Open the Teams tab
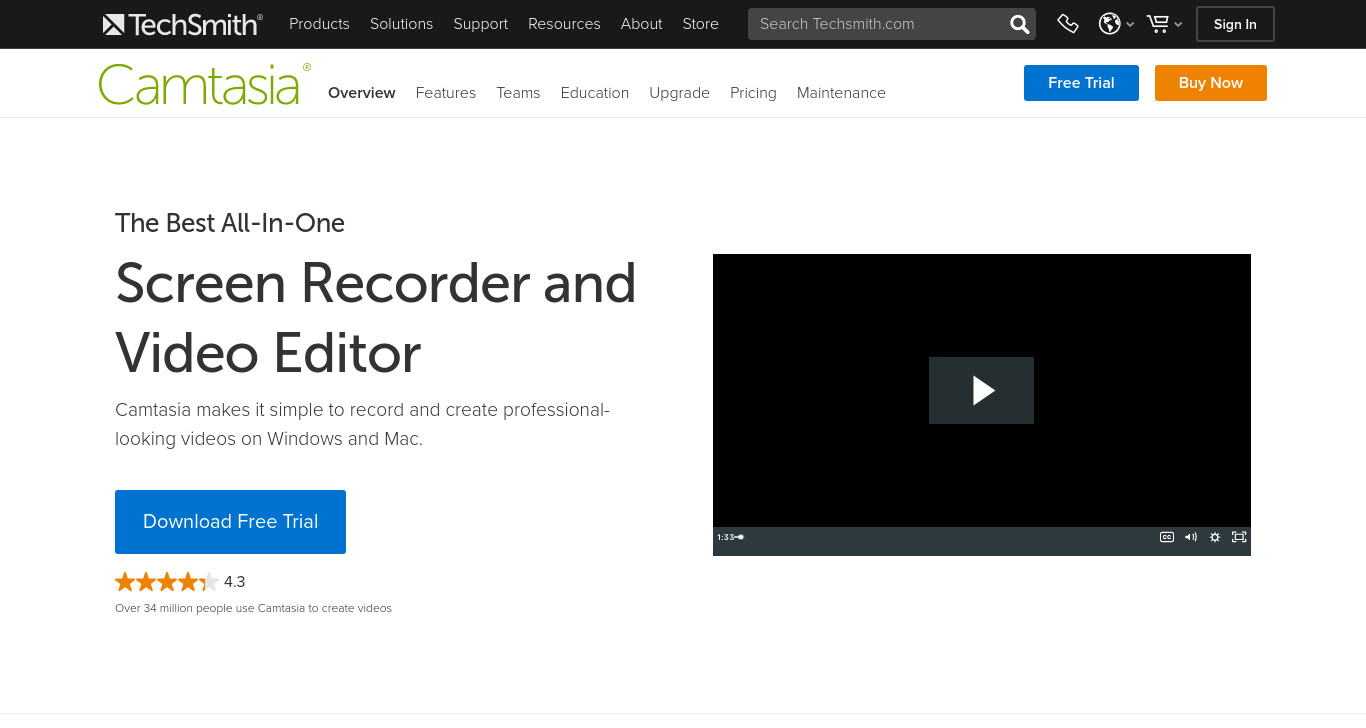This screenshot has width=1366, height=728. click(x=518, y=93)
